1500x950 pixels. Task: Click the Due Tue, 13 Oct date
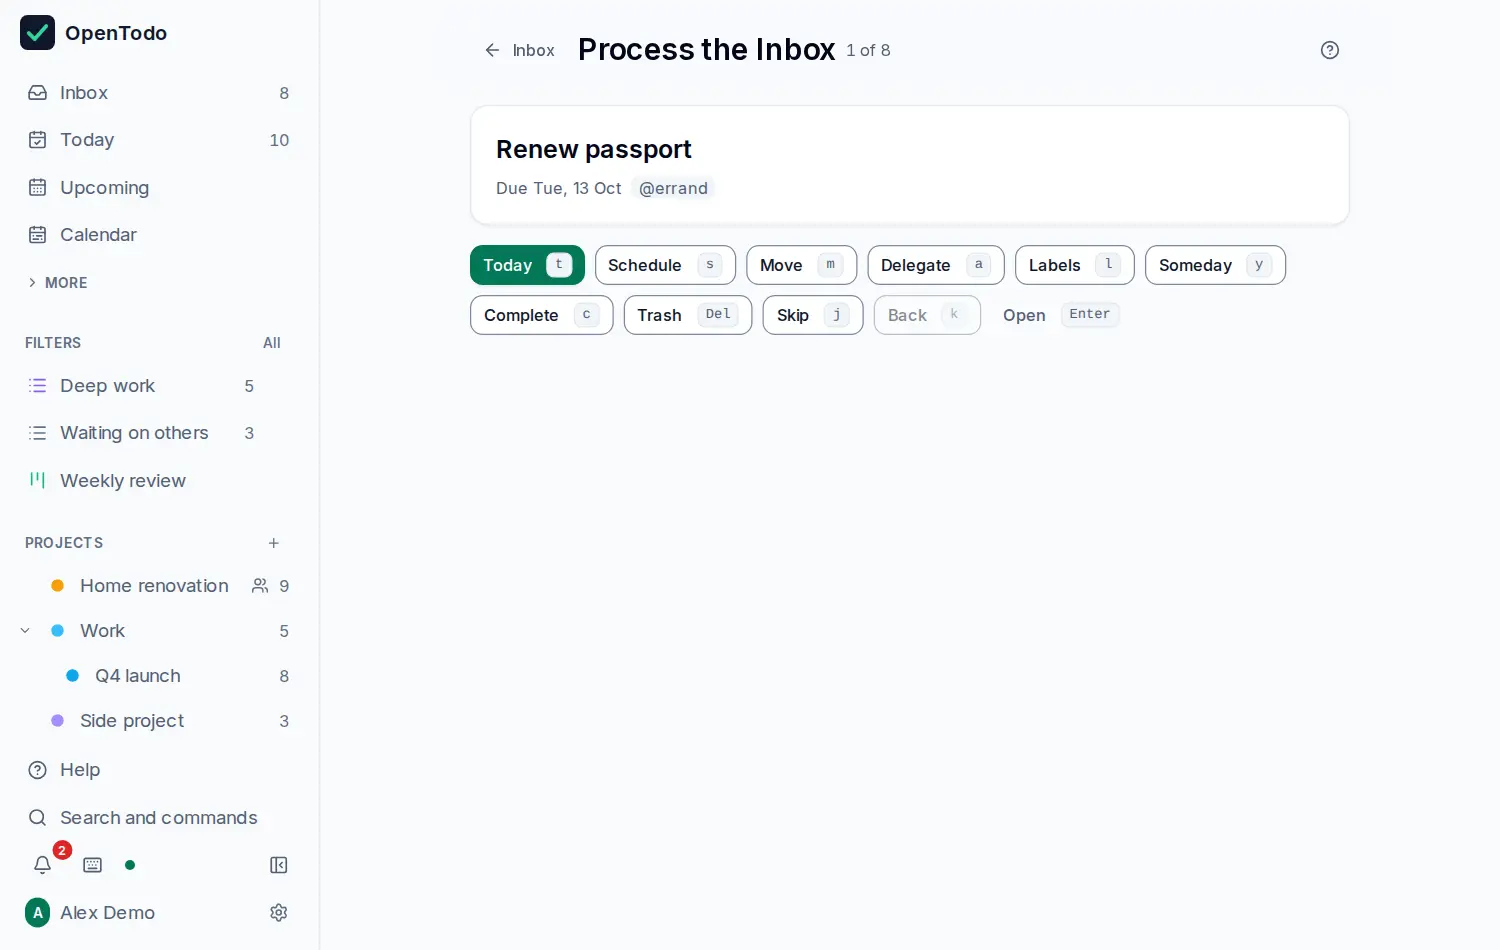click(559, 188)
